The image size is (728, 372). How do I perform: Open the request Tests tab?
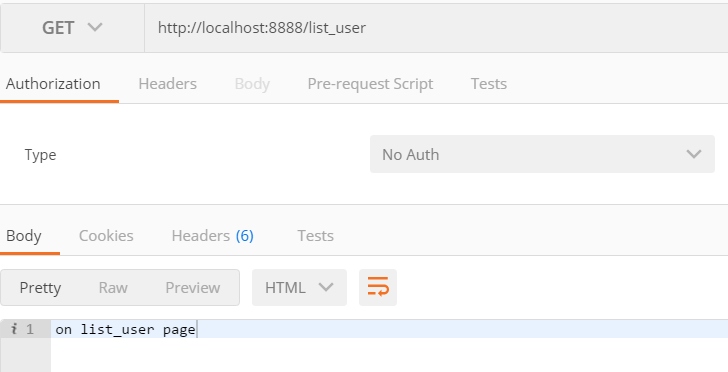tap(488, 84)
